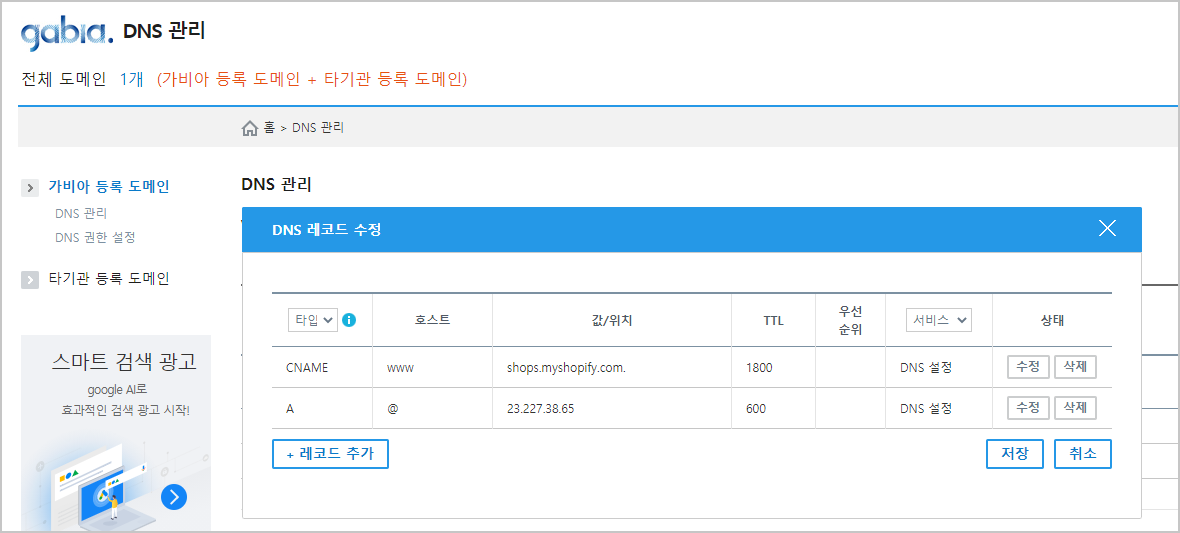This screenshot has height=533, width=1180.
Task: Expand the 타기관 등록 도메인 arrow icon
Action: (x=30, y=279)
